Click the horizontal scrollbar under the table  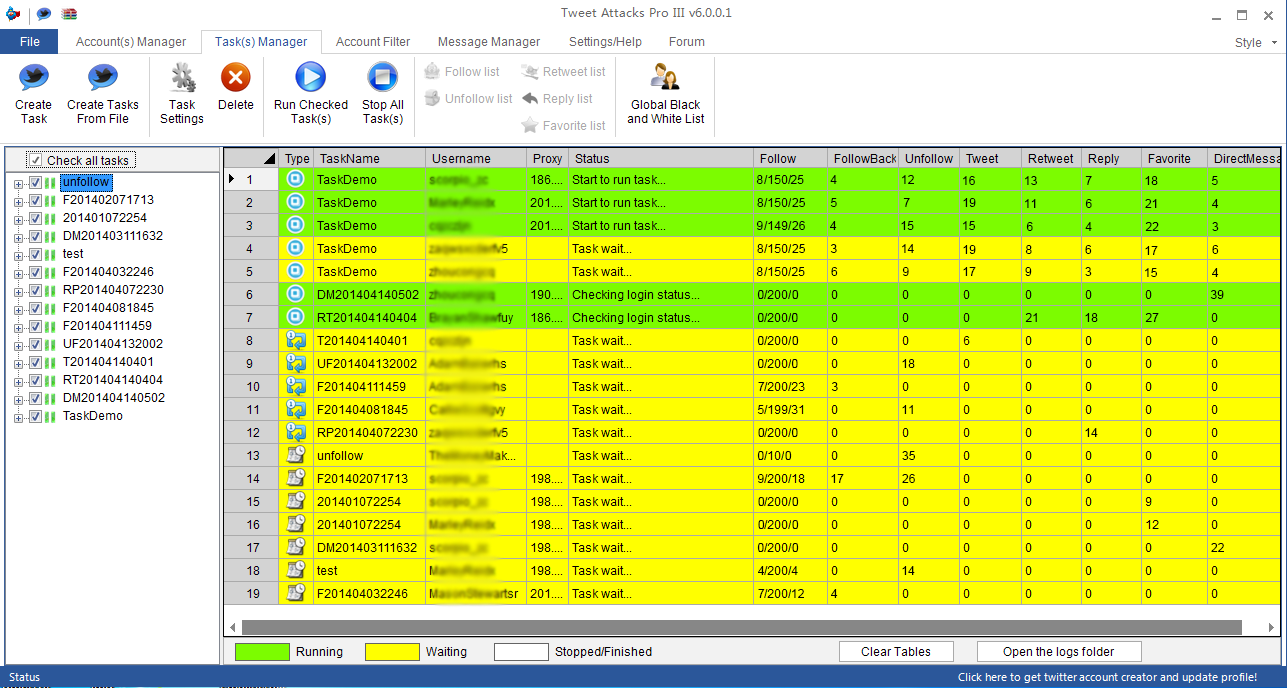[x=740, y=627]
